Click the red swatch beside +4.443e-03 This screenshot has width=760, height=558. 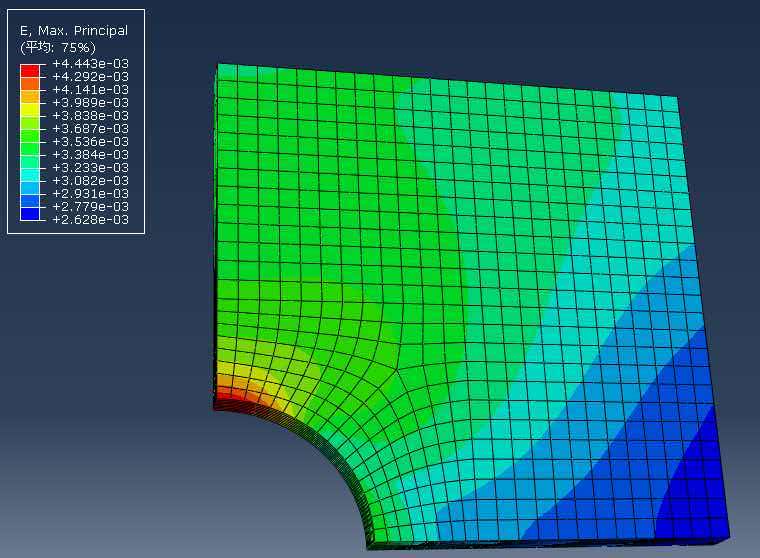pos(30,70)
